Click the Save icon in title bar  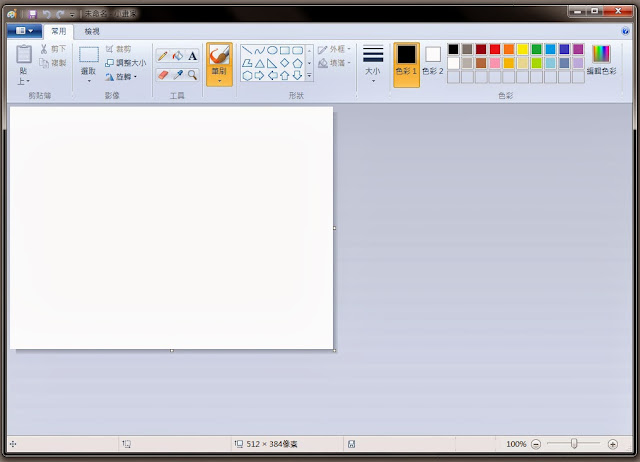33,14
